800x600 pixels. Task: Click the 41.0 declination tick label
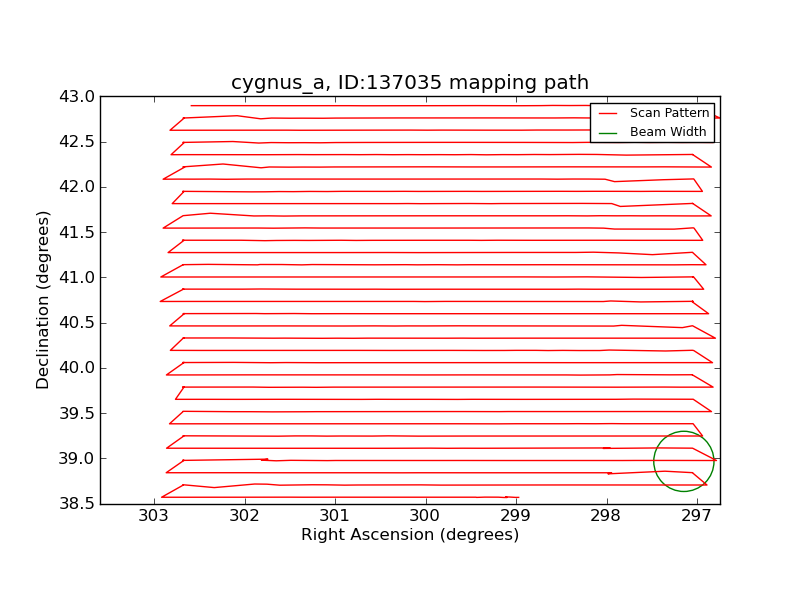pyautogui.click(x=77, y=278)
